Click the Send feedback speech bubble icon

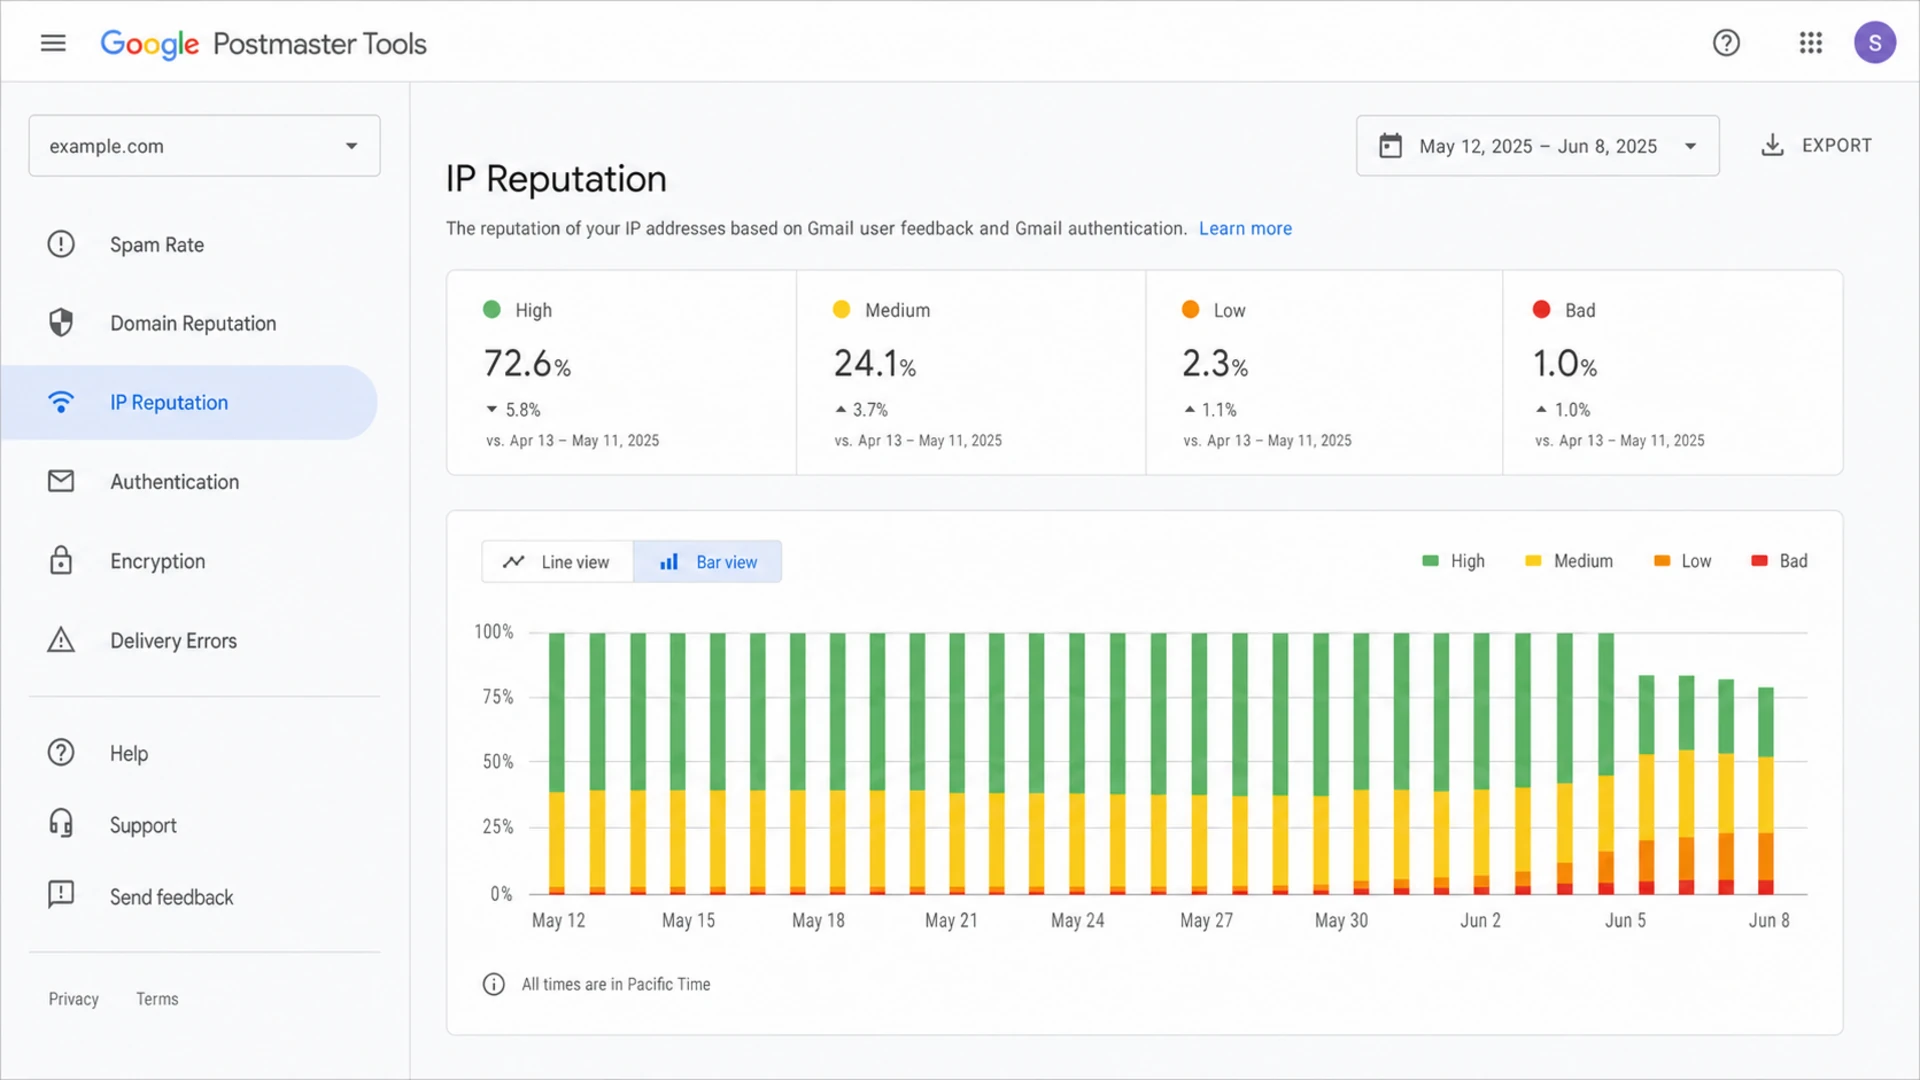[x=61, y=894]
